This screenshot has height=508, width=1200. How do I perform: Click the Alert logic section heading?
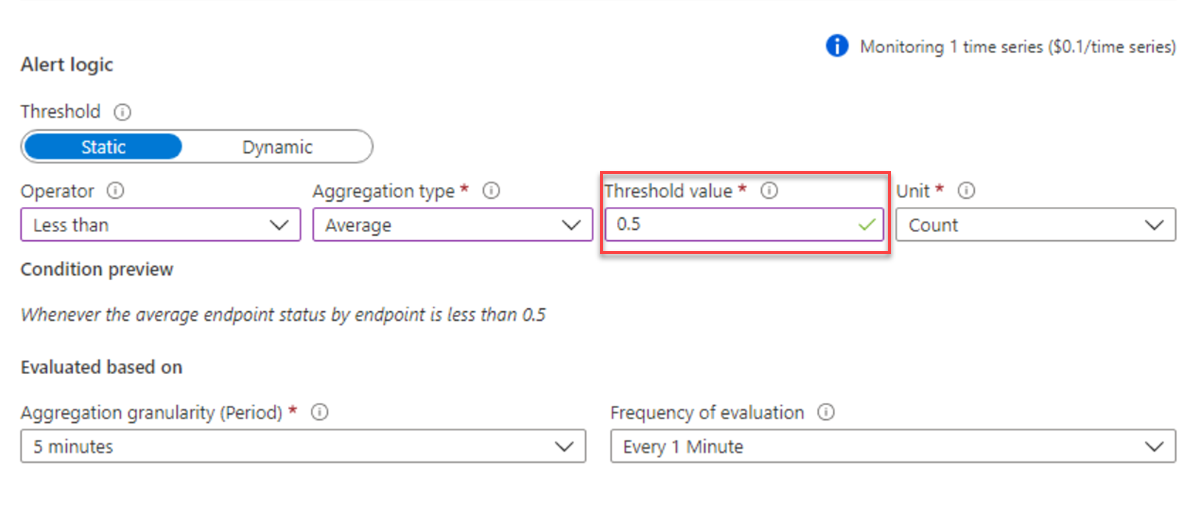[67, 65]
